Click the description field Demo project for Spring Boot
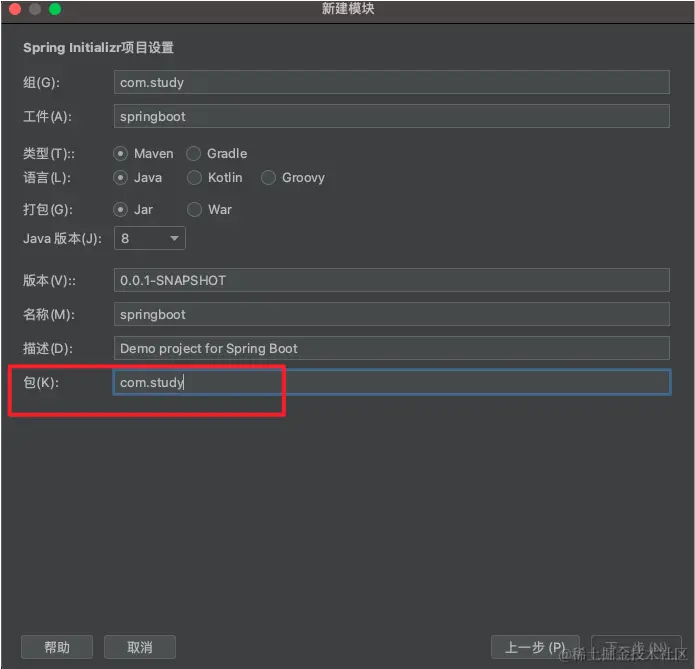The image size is (695, 669). [392, 348]
